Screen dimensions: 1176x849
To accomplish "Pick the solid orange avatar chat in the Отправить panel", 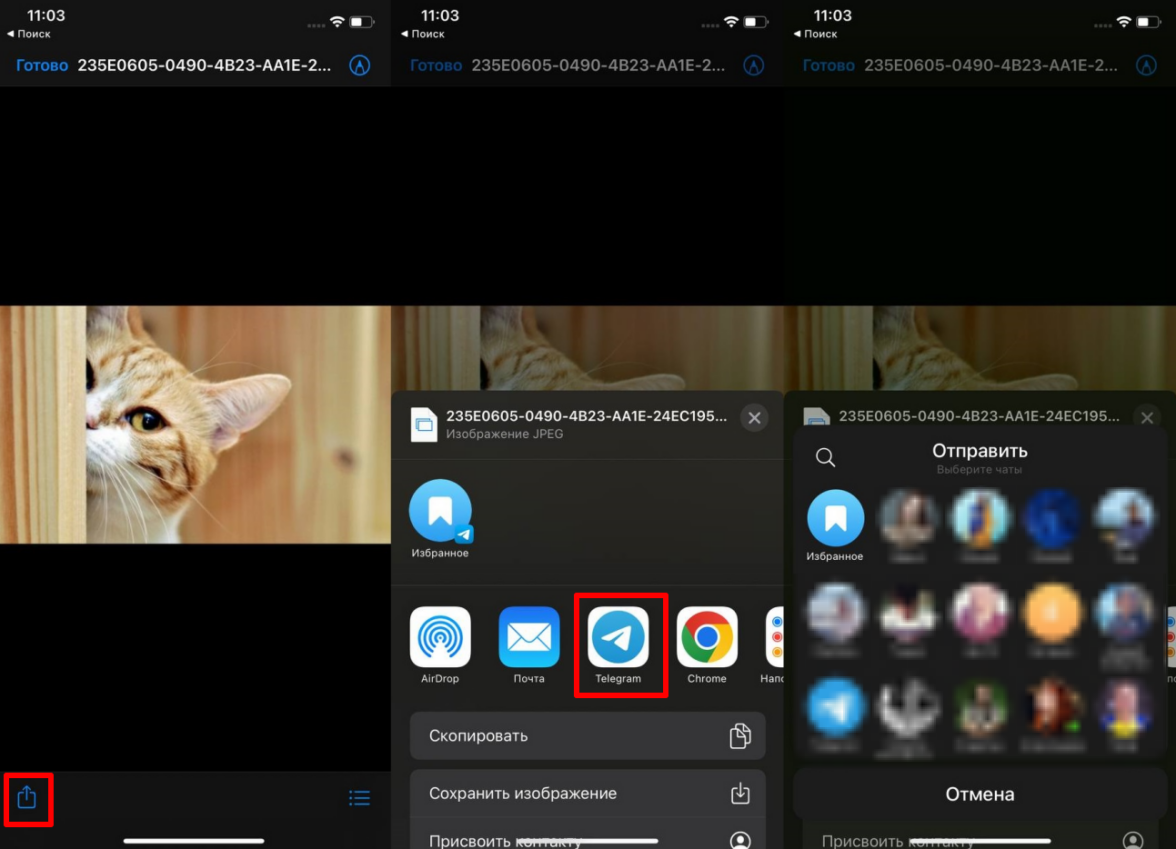I will [x=1052, y=612].
